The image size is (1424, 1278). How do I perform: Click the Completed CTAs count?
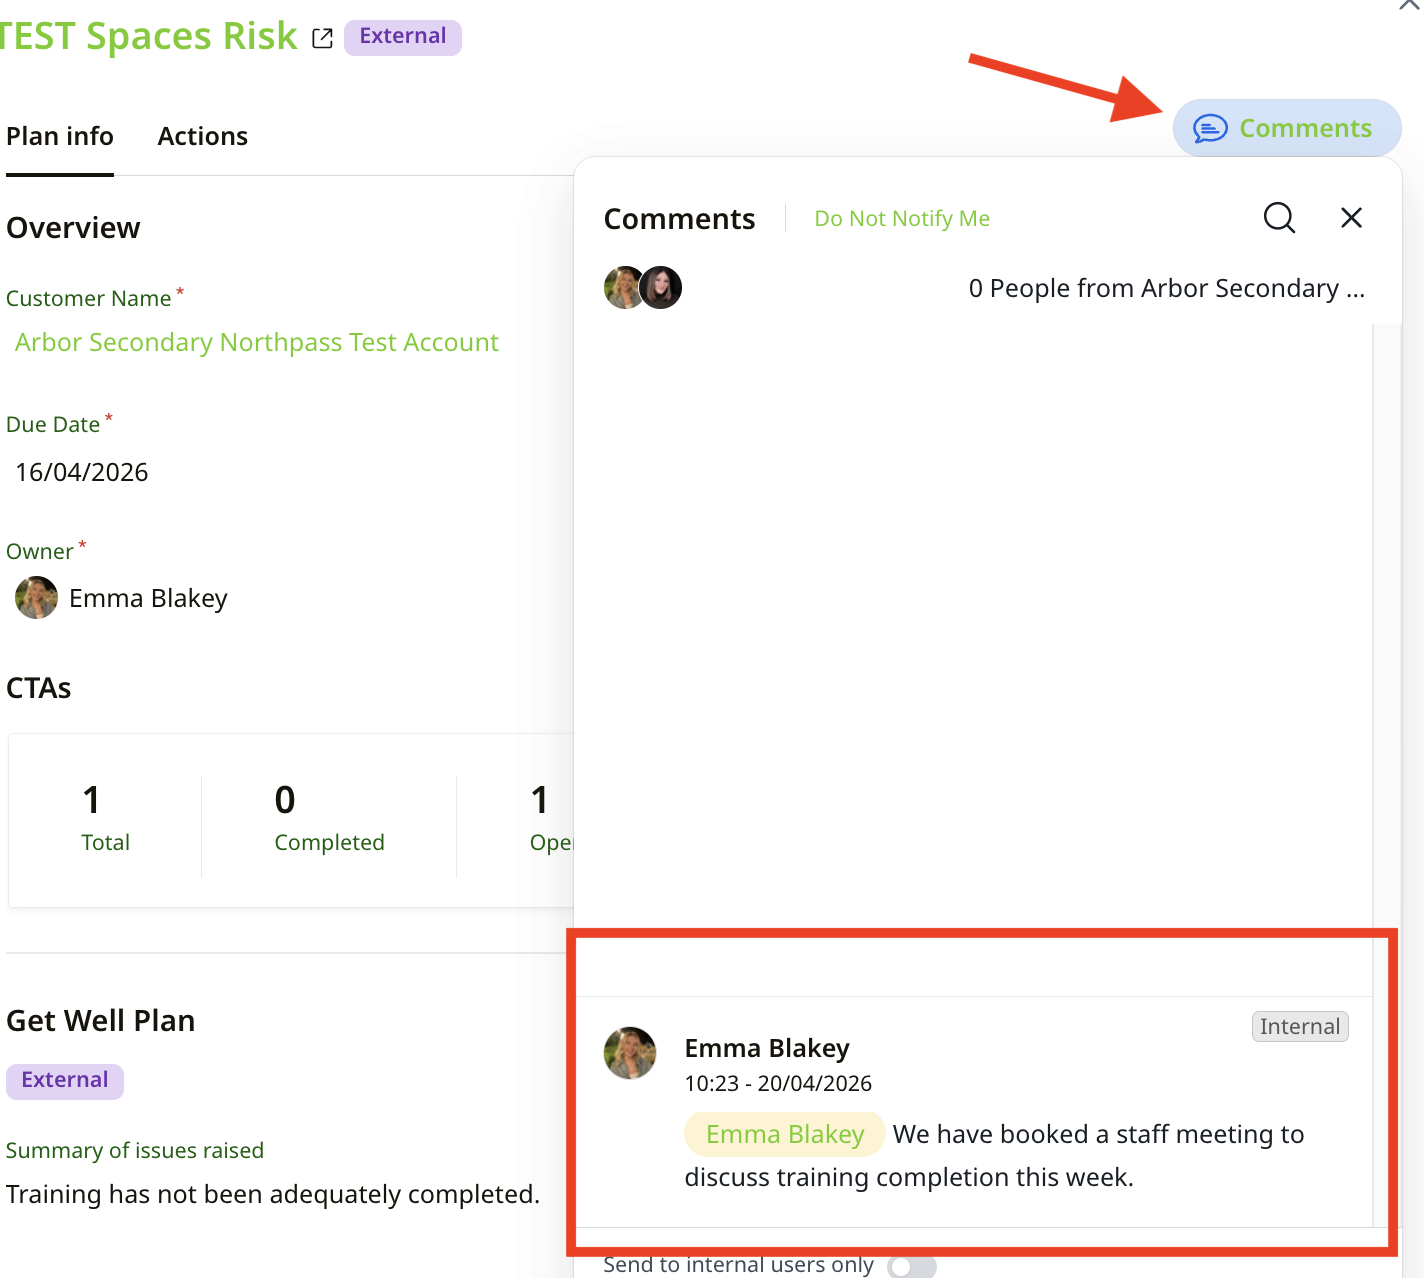click(x=285, y=800)
